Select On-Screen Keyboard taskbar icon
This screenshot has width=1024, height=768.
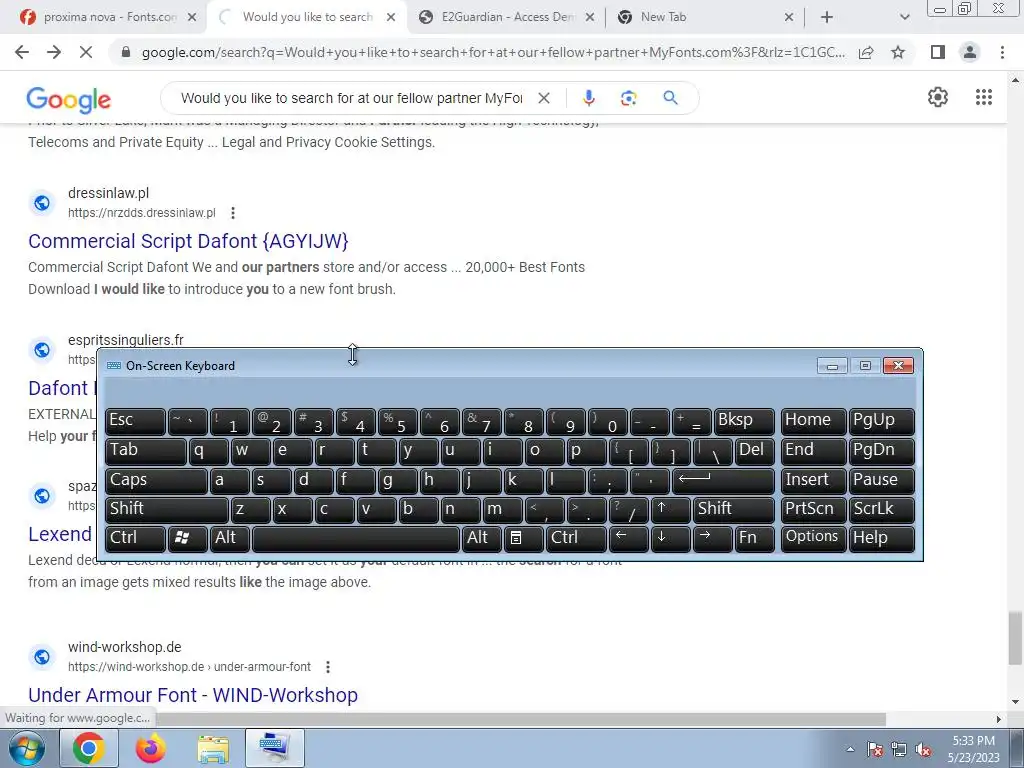(x=274, y=748)
